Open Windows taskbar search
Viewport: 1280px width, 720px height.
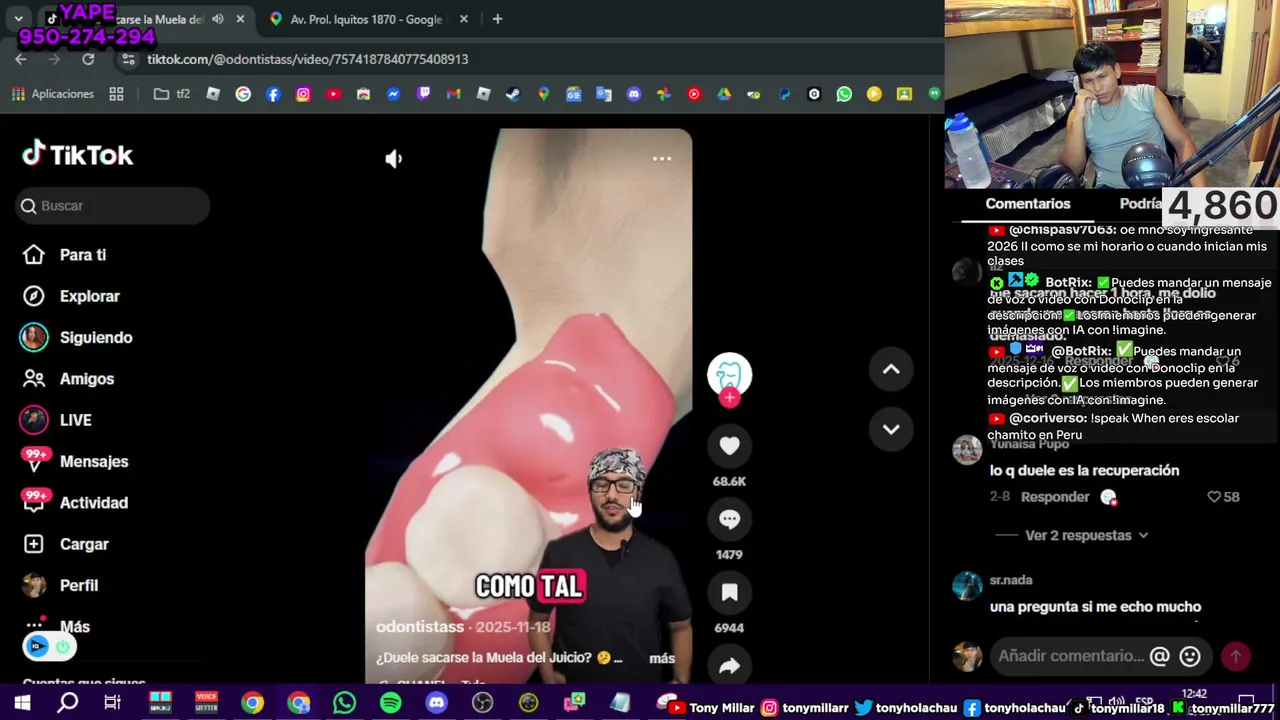pos(68,703)
